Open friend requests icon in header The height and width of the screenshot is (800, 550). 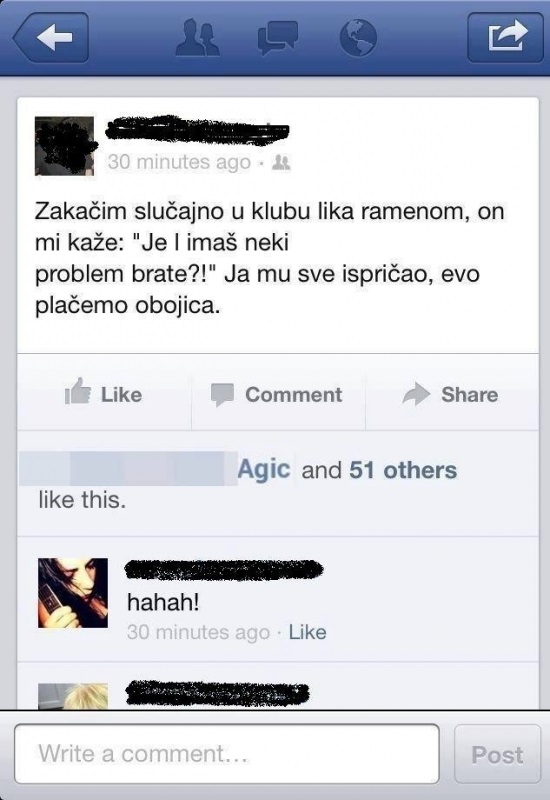pyautogui.click(x=197, y=37)
